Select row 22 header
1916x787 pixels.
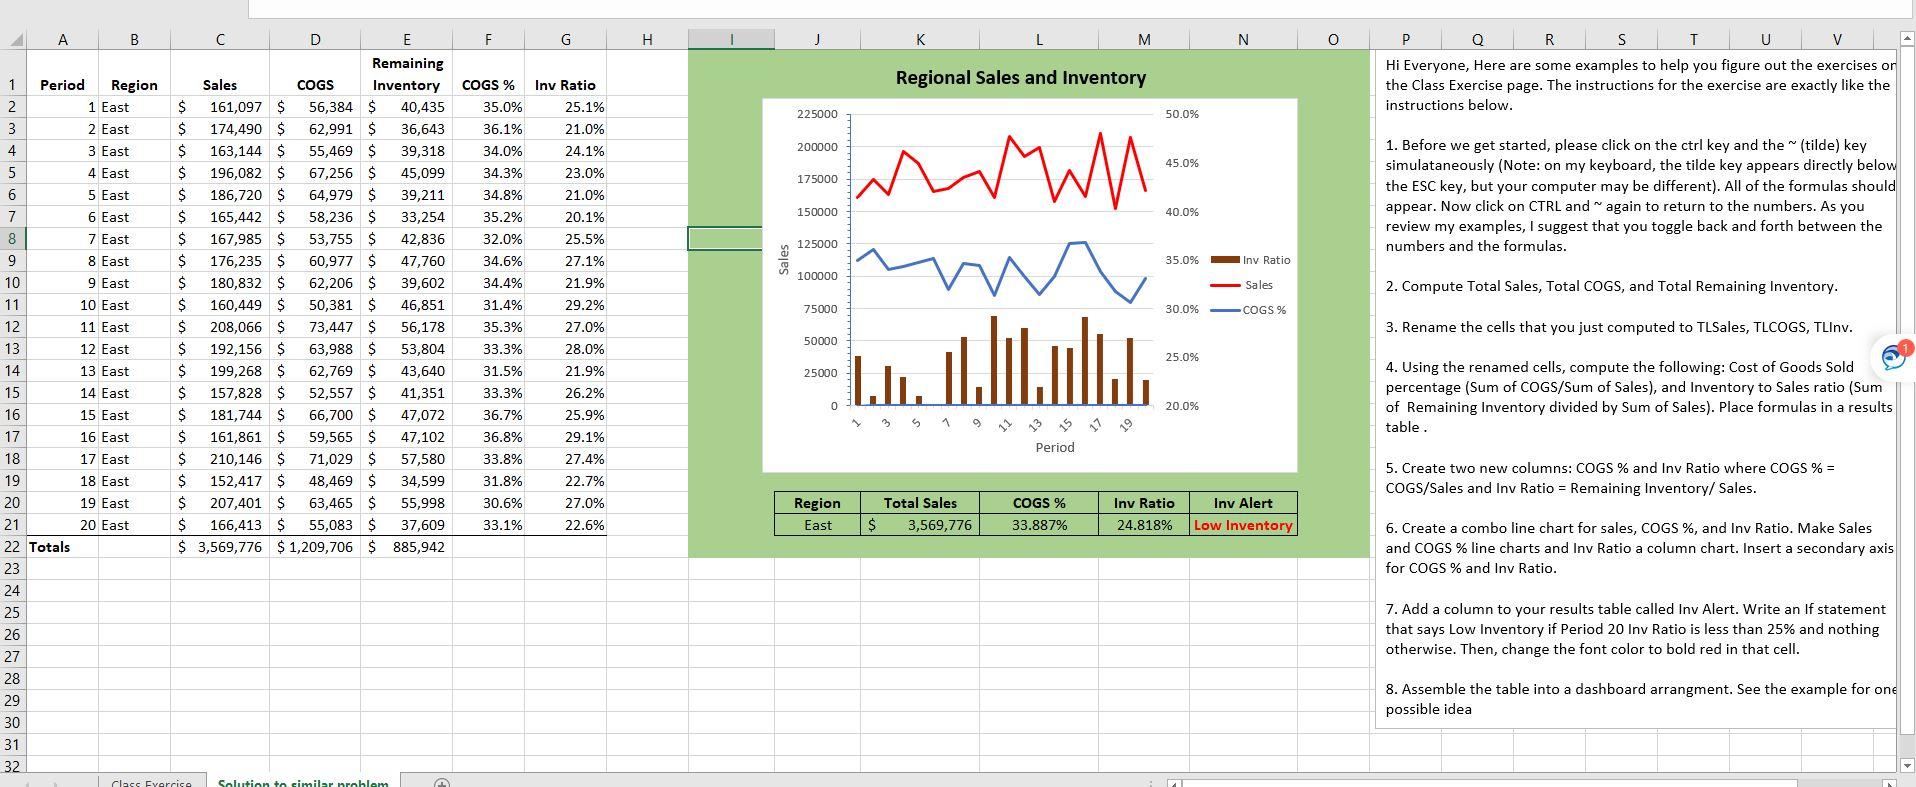(13, 547)
